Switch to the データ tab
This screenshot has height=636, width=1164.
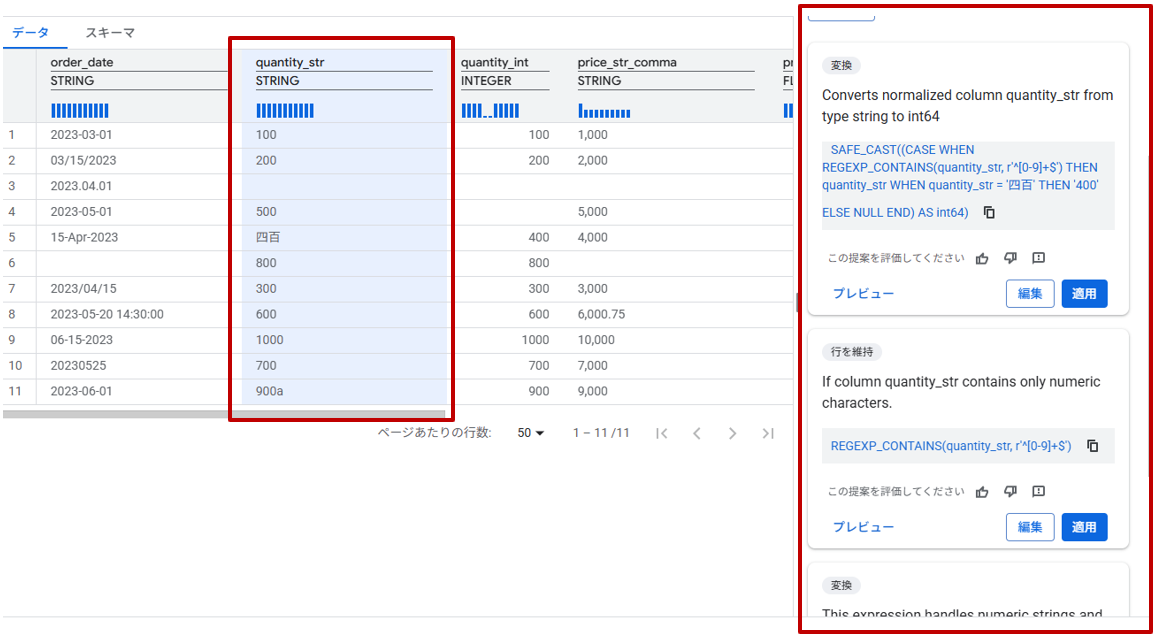[x=31, y=33]
